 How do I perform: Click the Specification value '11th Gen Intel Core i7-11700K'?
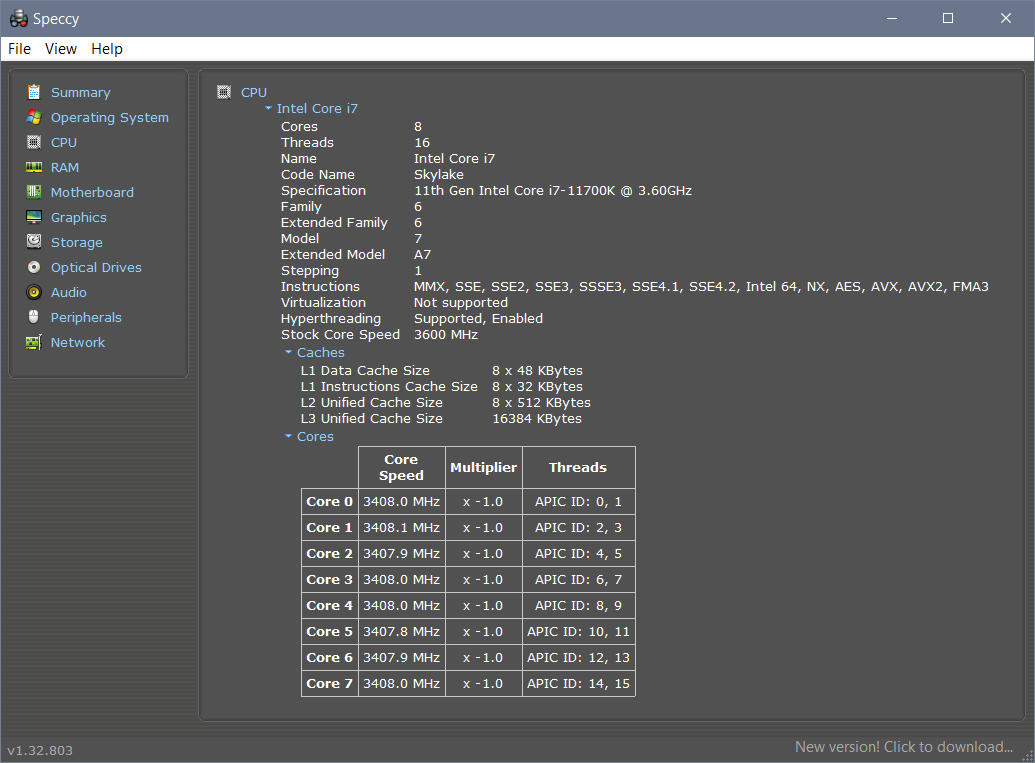(553, 191)
